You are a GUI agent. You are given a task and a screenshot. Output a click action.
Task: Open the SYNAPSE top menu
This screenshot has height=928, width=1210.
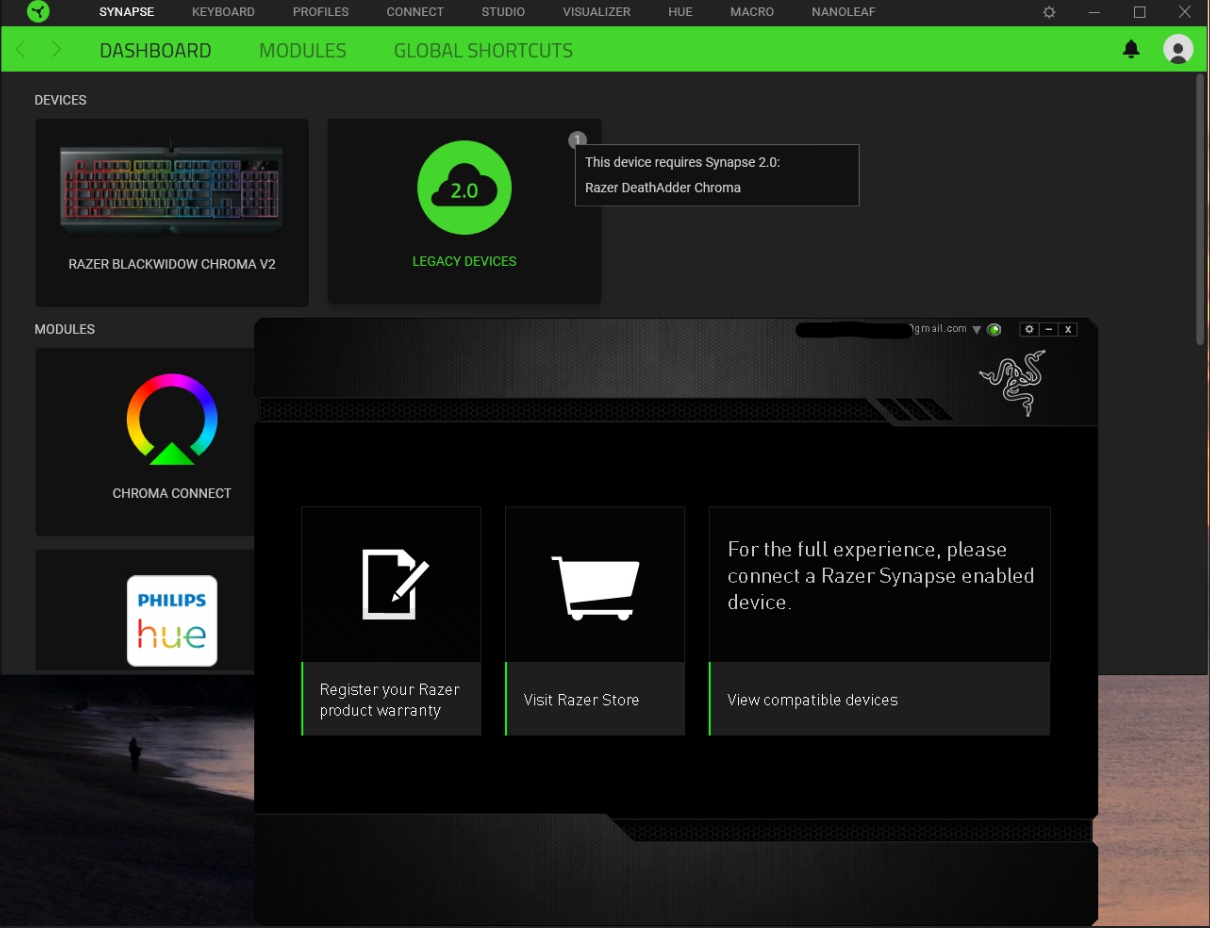click(127, 12)
